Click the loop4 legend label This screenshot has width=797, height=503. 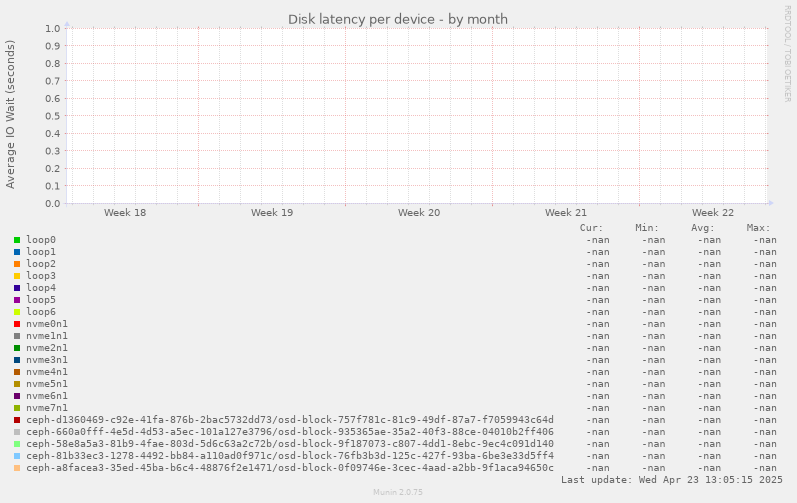pos(41,288)
